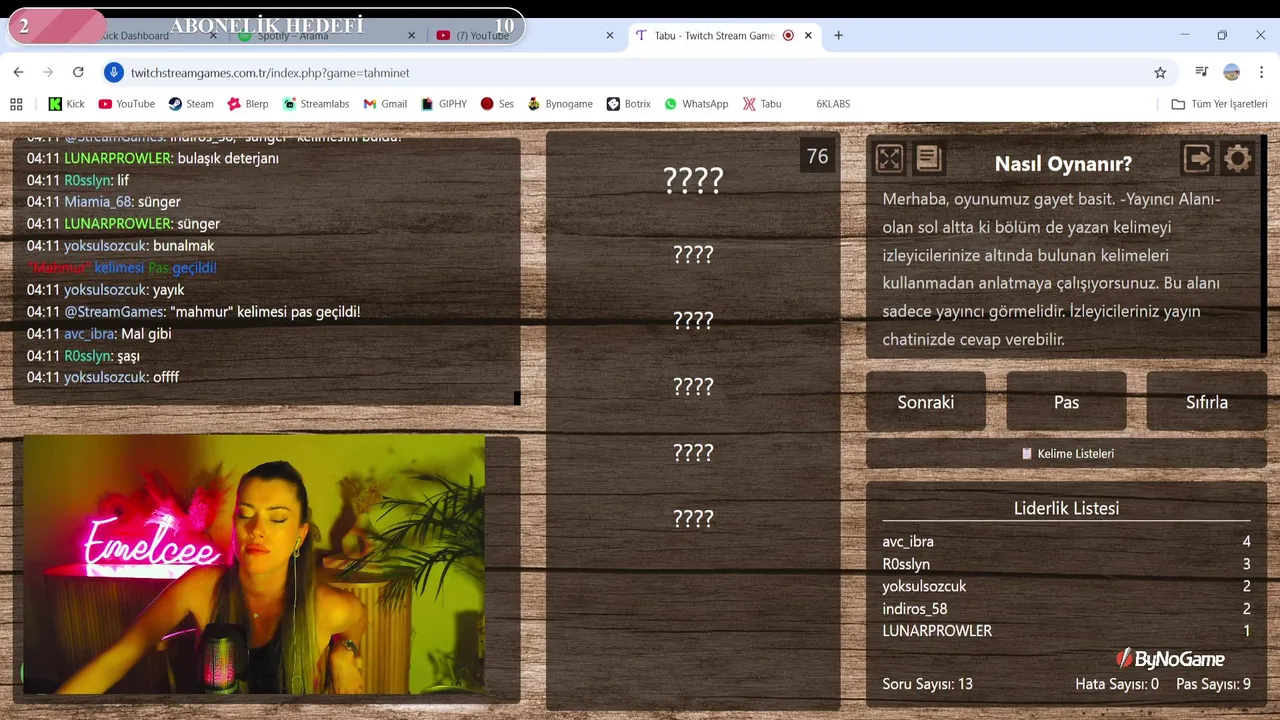Viewport: 1280px width, 720px height.
Task: Select yoksulsozcuk in Liderlik Listesi
Action: [924, 586]
